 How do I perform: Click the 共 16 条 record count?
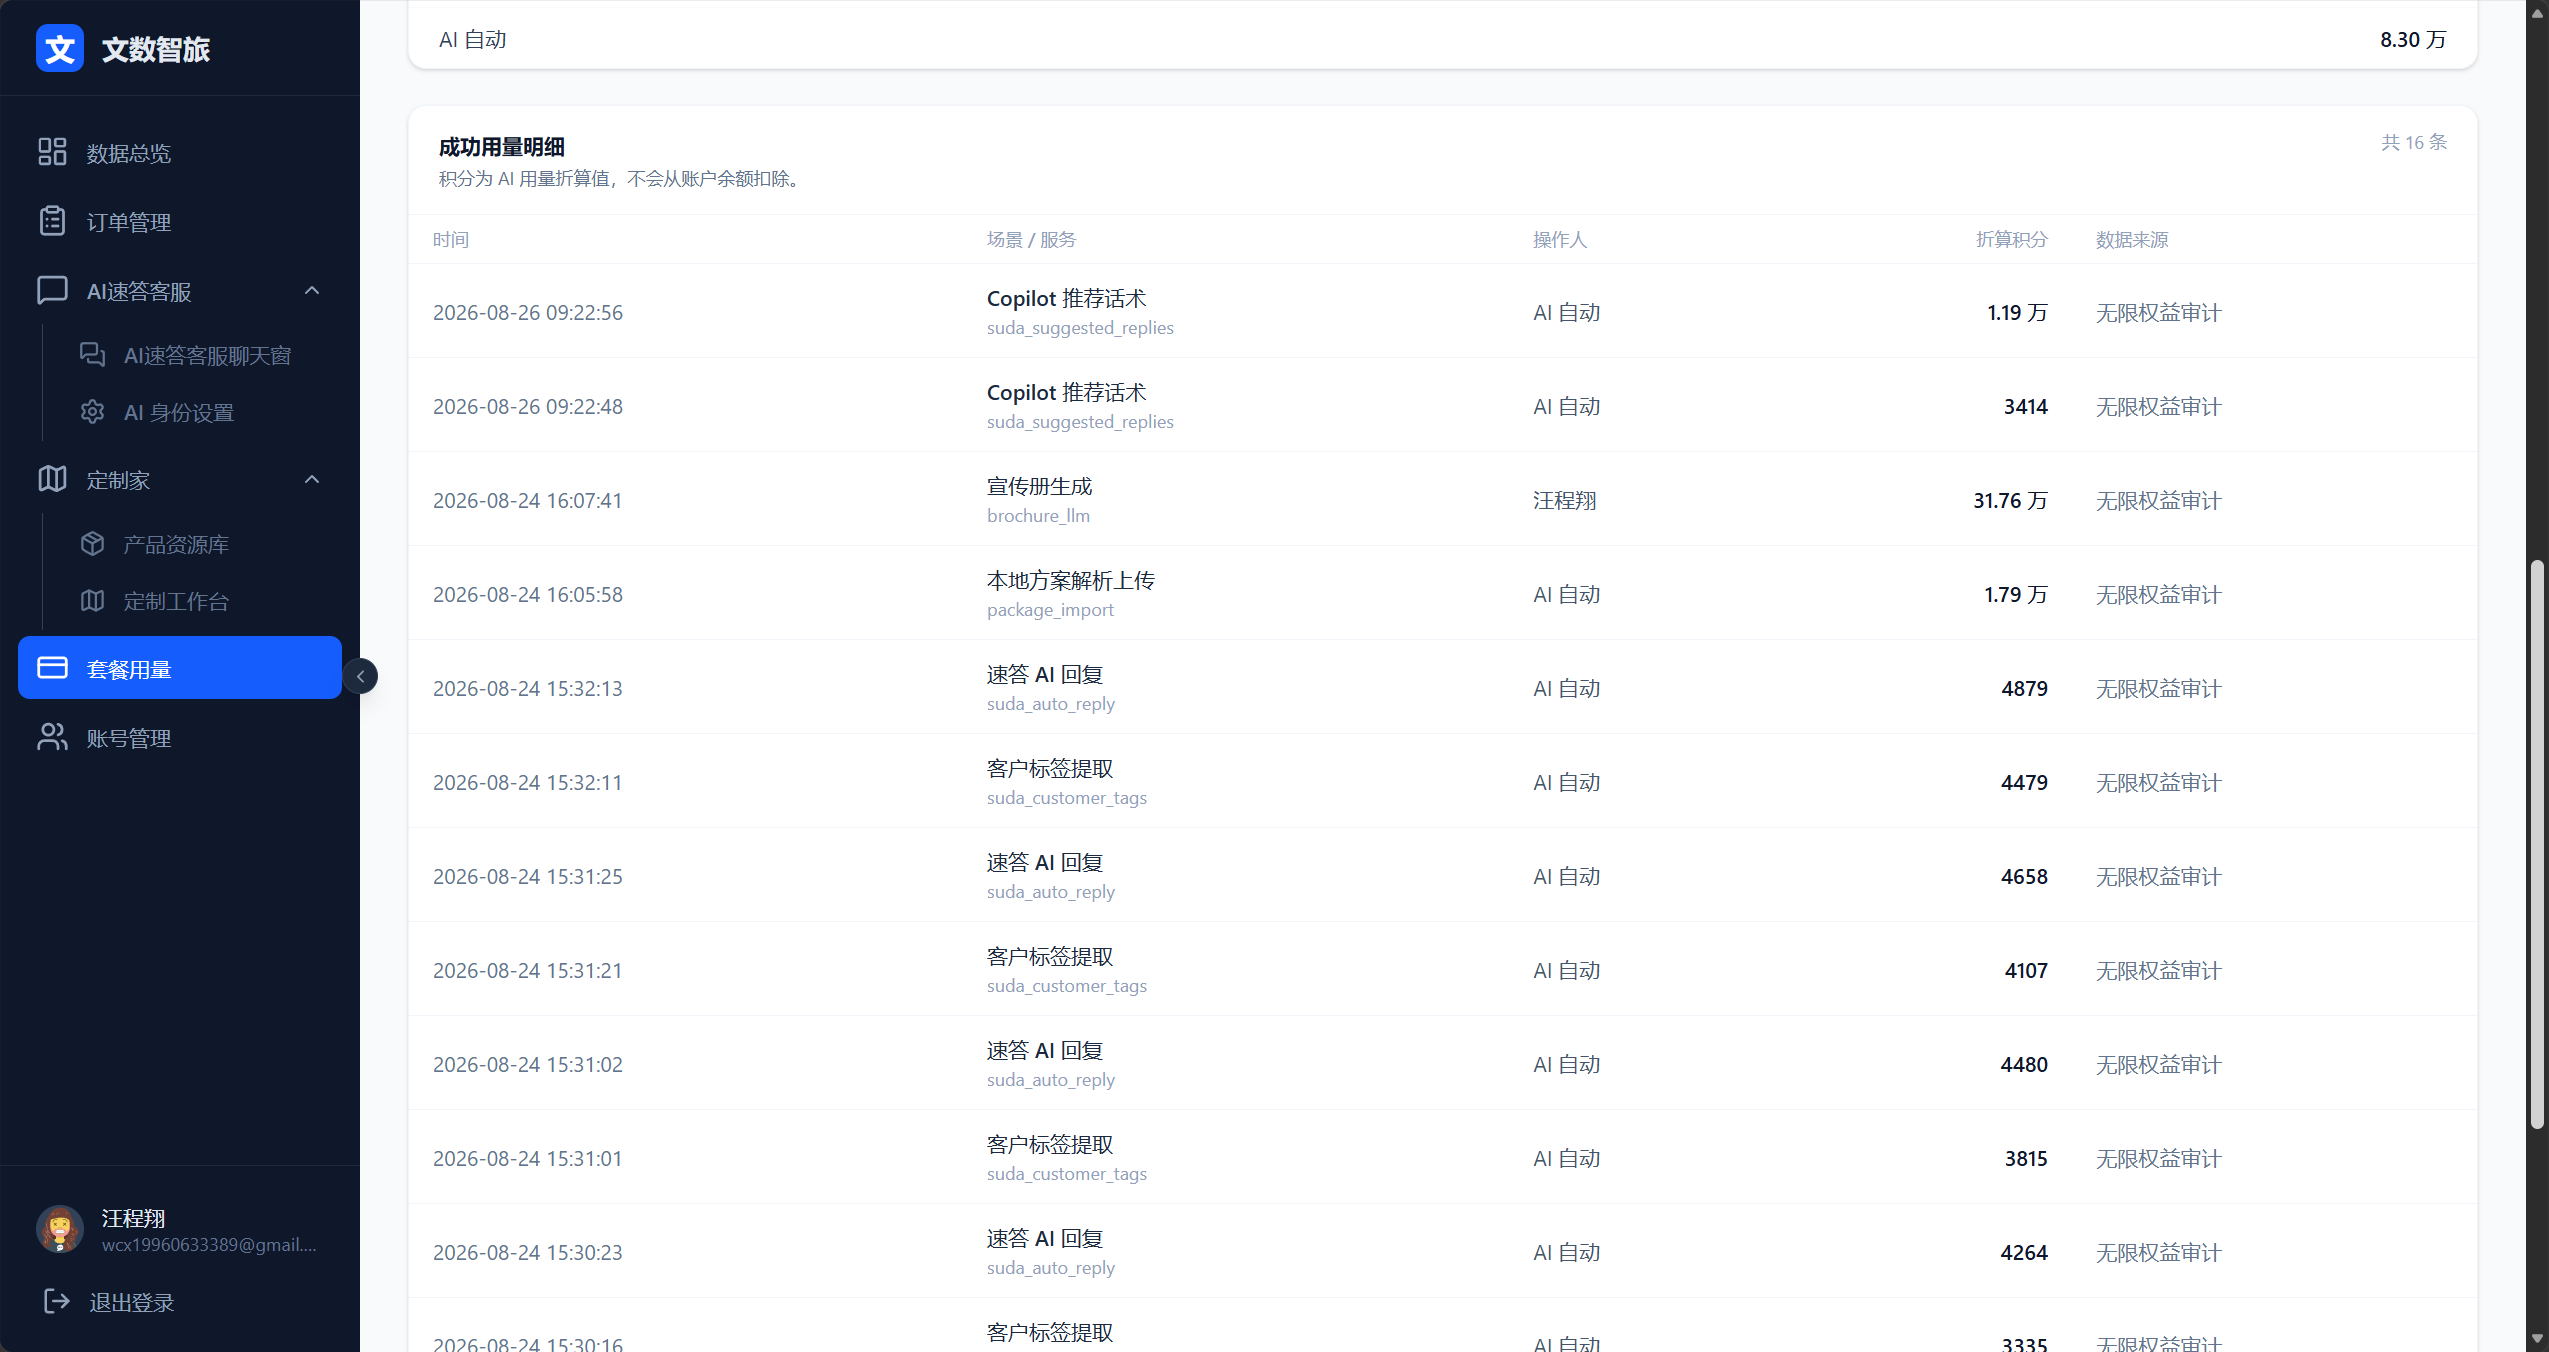(x=2414, y=142)
